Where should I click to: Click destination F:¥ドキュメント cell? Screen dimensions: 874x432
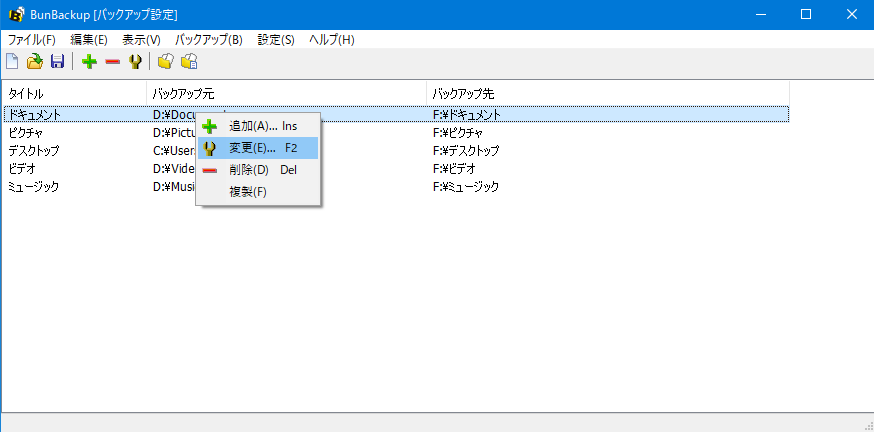click(467, 115)
